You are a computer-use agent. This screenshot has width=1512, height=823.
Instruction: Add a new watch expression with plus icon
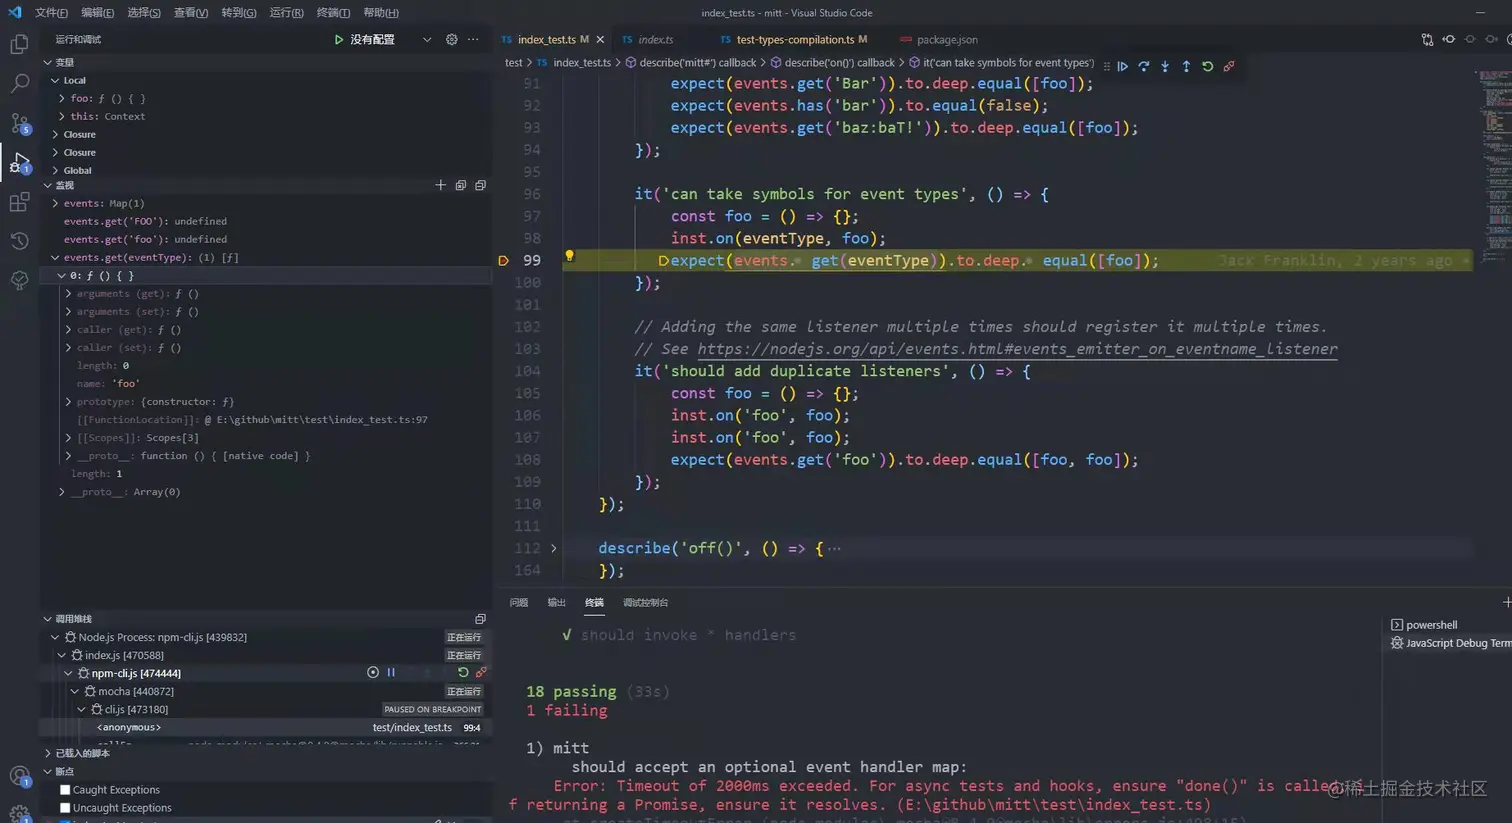(x=440, y=185)
